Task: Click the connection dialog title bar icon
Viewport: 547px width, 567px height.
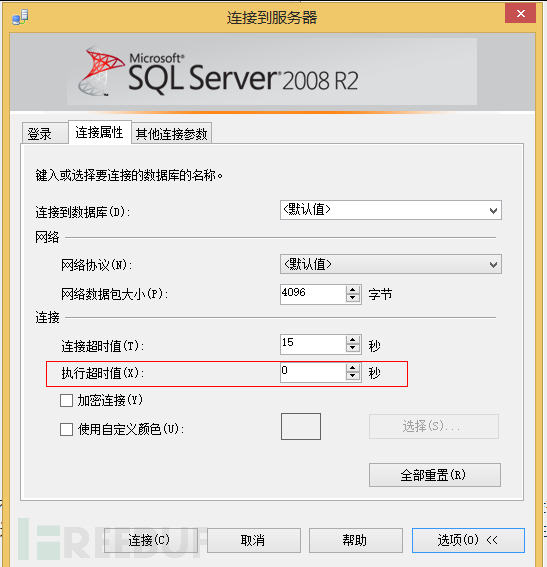Action: (x=20, y=17)
